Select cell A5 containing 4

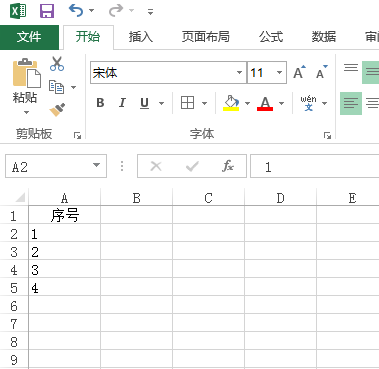click(65, 287)
